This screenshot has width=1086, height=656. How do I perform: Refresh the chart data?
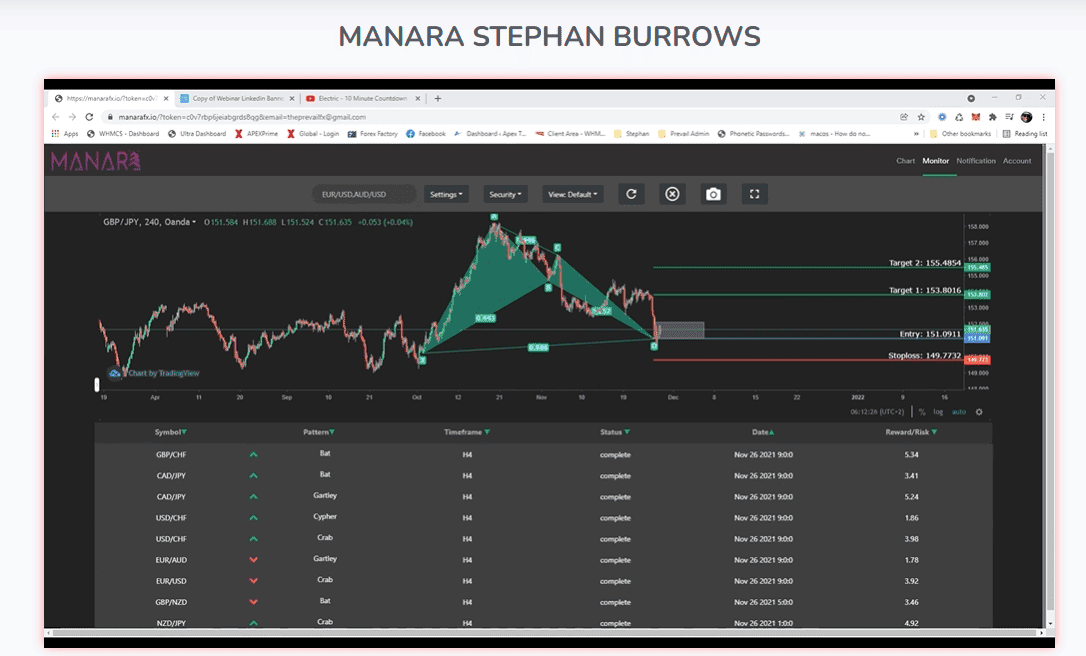630,194
